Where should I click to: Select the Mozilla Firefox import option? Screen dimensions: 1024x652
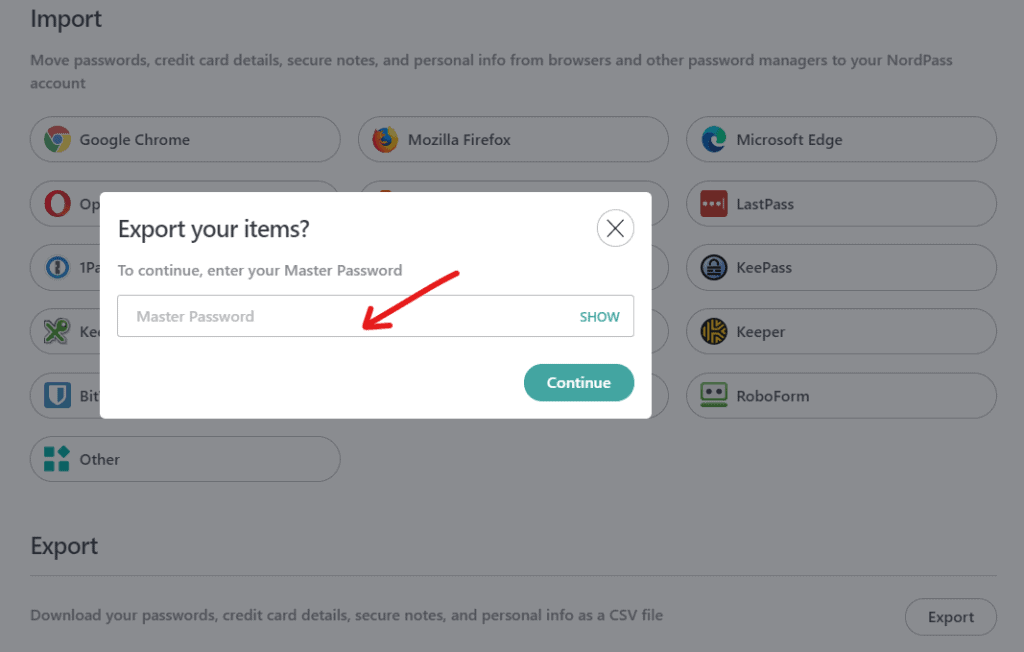[x=512, y=140]
